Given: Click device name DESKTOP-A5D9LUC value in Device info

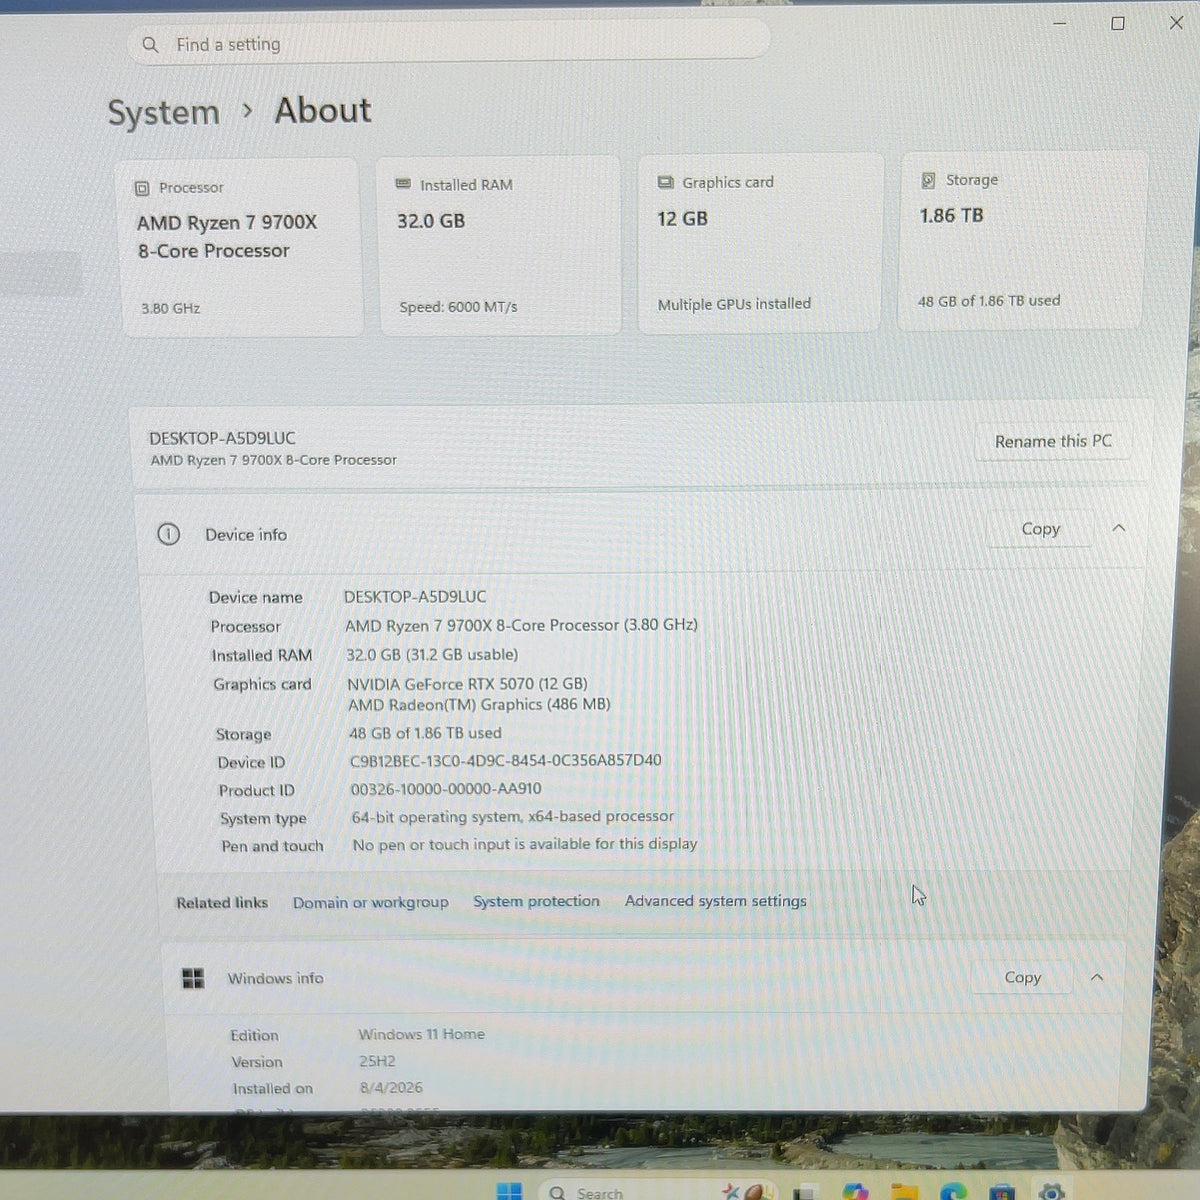Looking at the screenshot, I should click(415, 596).
